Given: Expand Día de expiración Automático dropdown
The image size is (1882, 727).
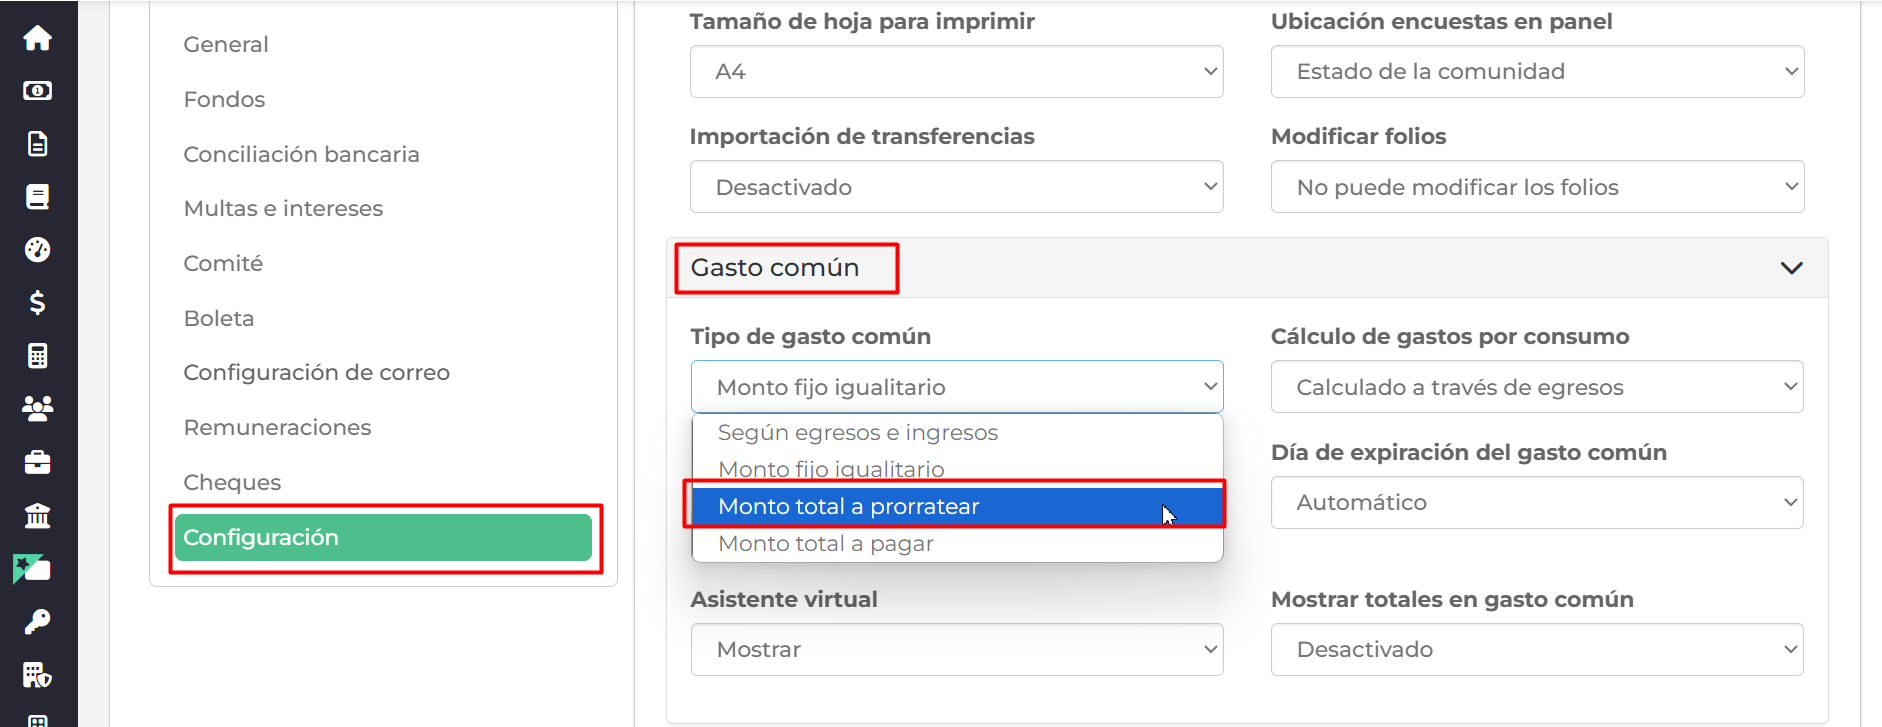Looking at the screenshot, I should click(1537, 502).
